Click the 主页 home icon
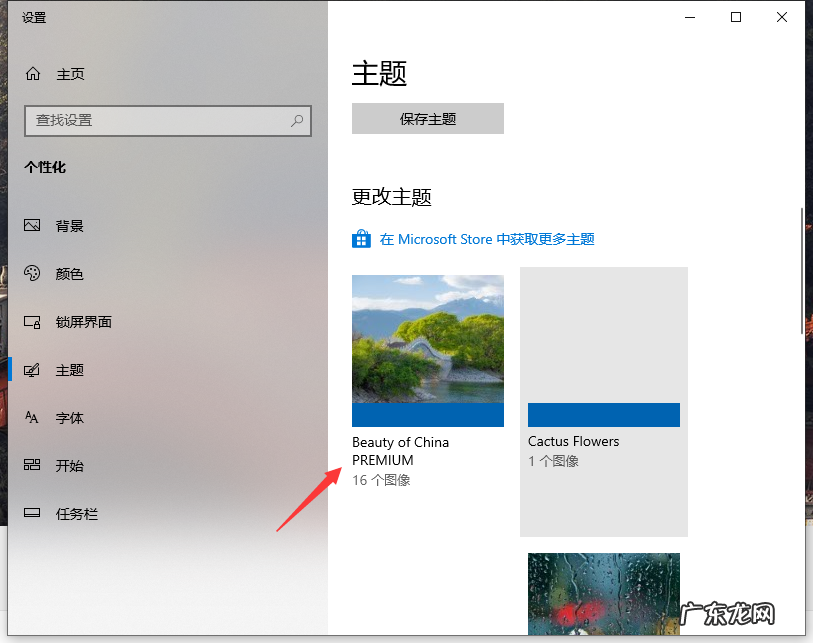 pyautogui.click(x=32, y=73)
